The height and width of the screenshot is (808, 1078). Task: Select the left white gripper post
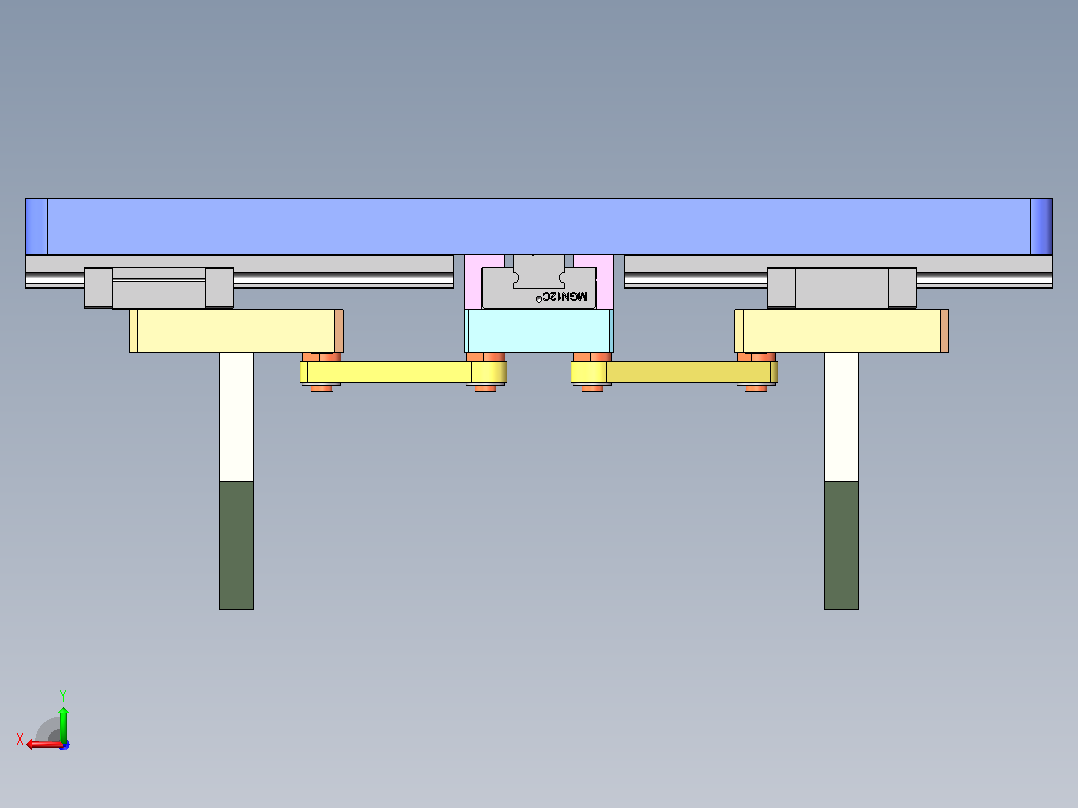click(x=236, y=417)
